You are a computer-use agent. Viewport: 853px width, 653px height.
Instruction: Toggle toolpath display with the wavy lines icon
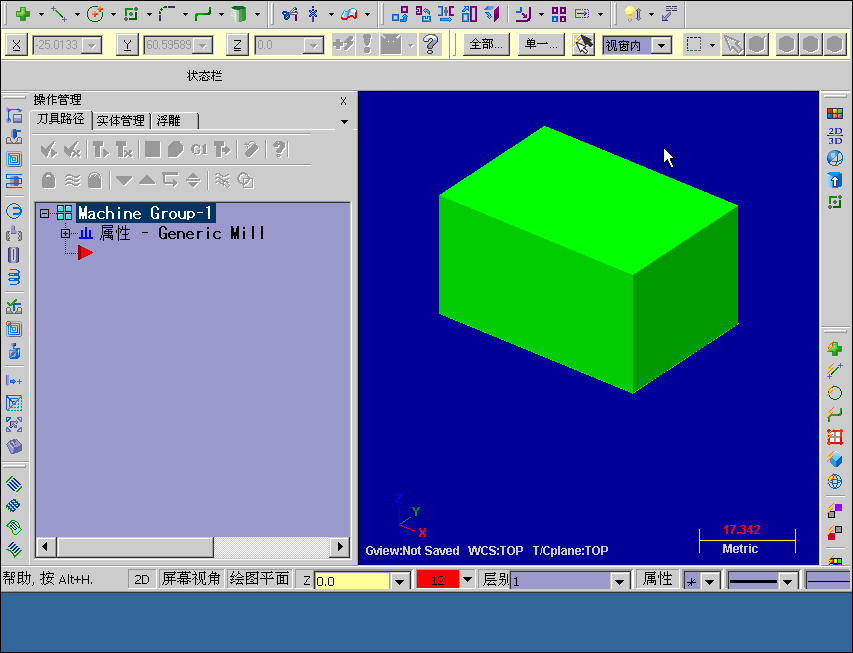pos(73,180)
